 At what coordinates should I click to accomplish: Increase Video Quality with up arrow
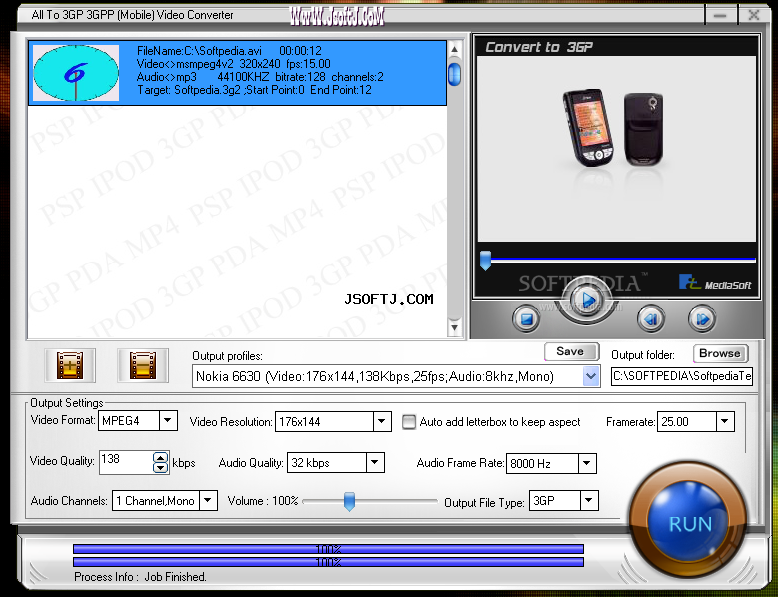pyautogui.click(x=160, y=458)
